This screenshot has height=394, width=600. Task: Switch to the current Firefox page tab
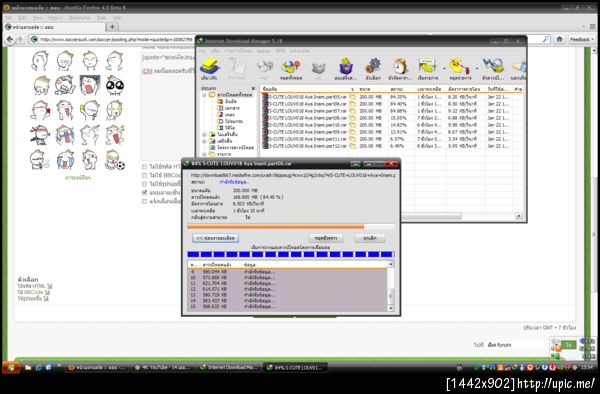coord(55,27)
